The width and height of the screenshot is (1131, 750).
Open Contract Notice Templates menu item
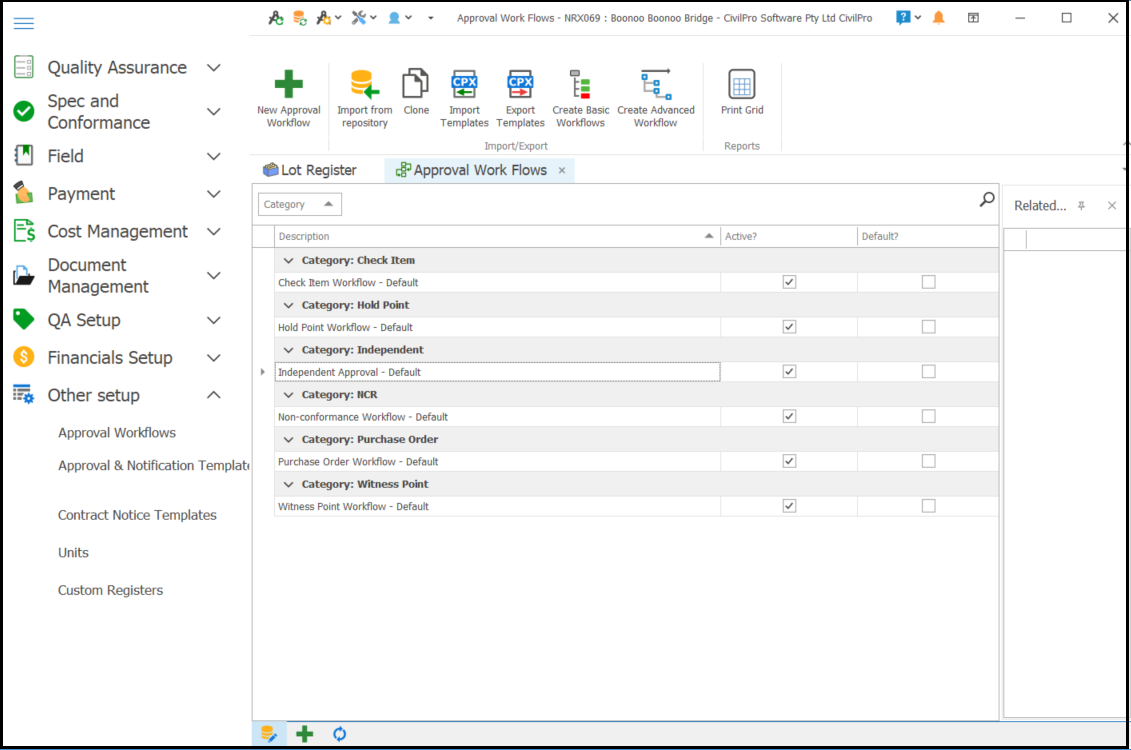(x=137, y=515)
